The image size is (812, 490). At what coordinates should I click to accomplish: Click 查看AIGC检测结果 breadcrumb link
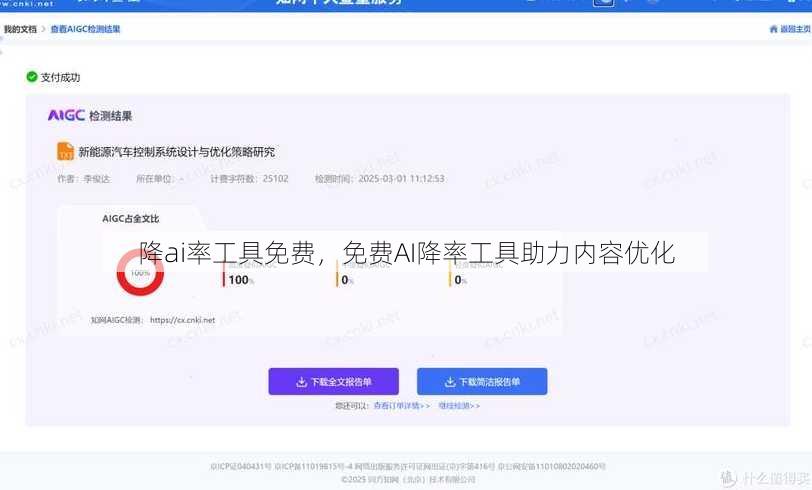85,29
